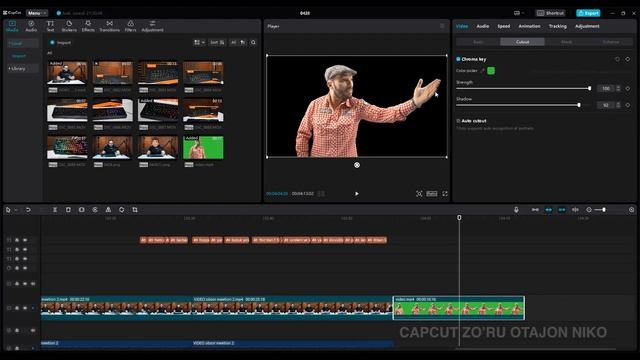Image resolution: width=640 pixels, height=360 pixels.
Task: Open the Sort dropdown in media panel
Action: 217,42
